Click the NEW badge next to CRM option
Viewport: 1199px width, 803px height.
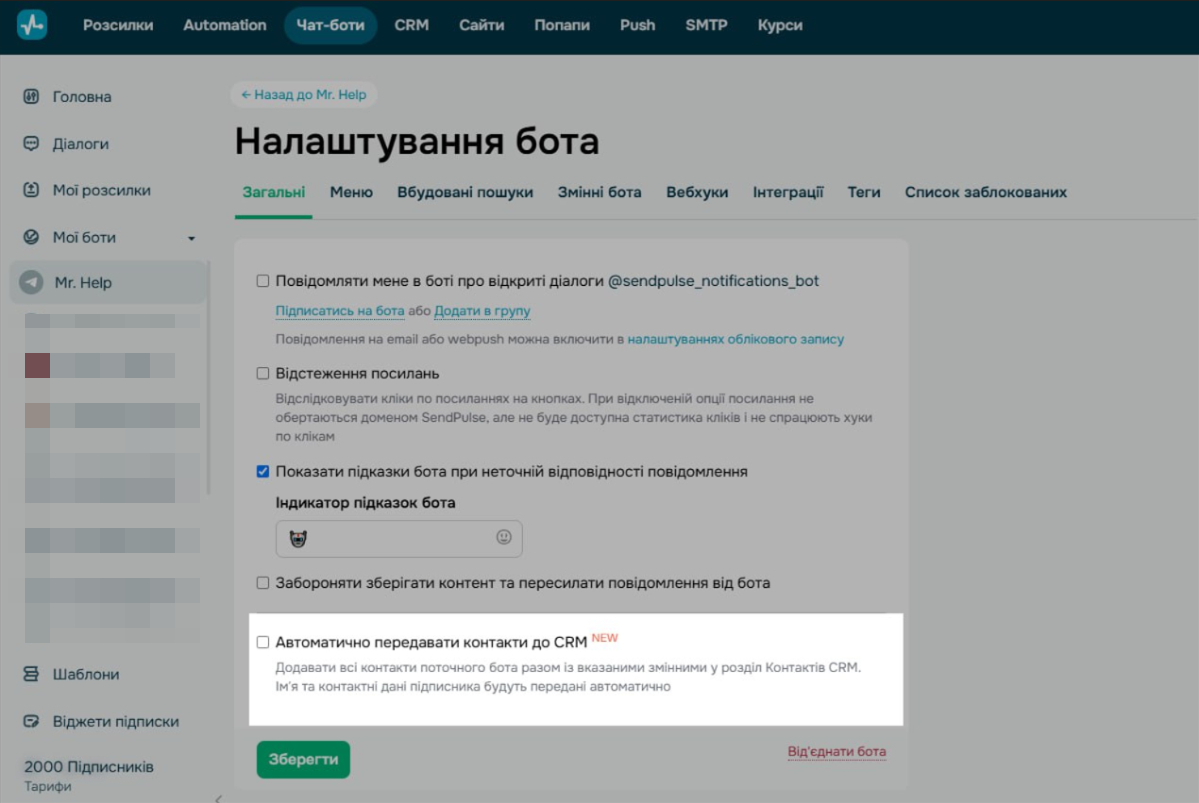point(605,638)
